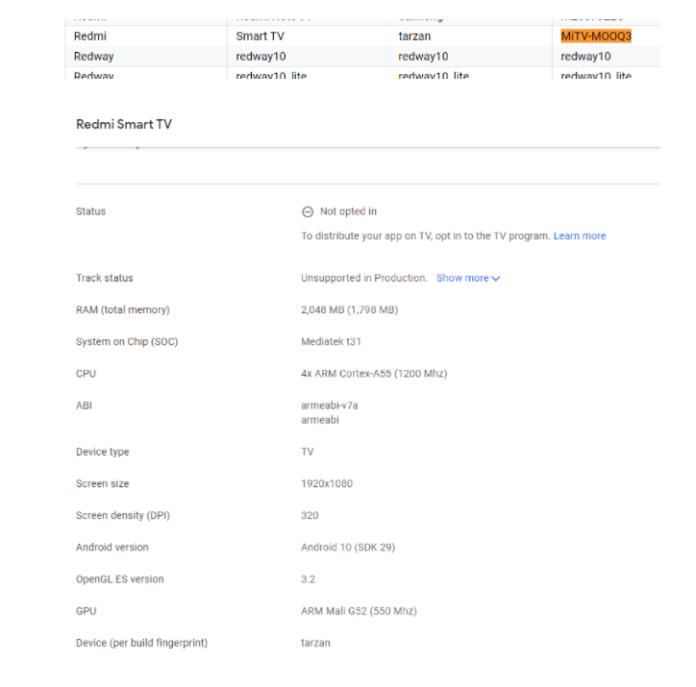This screenshot has width=696, height=687.
Task: Click "tarzan" in the Redmi table row
Action: point(414,36)
